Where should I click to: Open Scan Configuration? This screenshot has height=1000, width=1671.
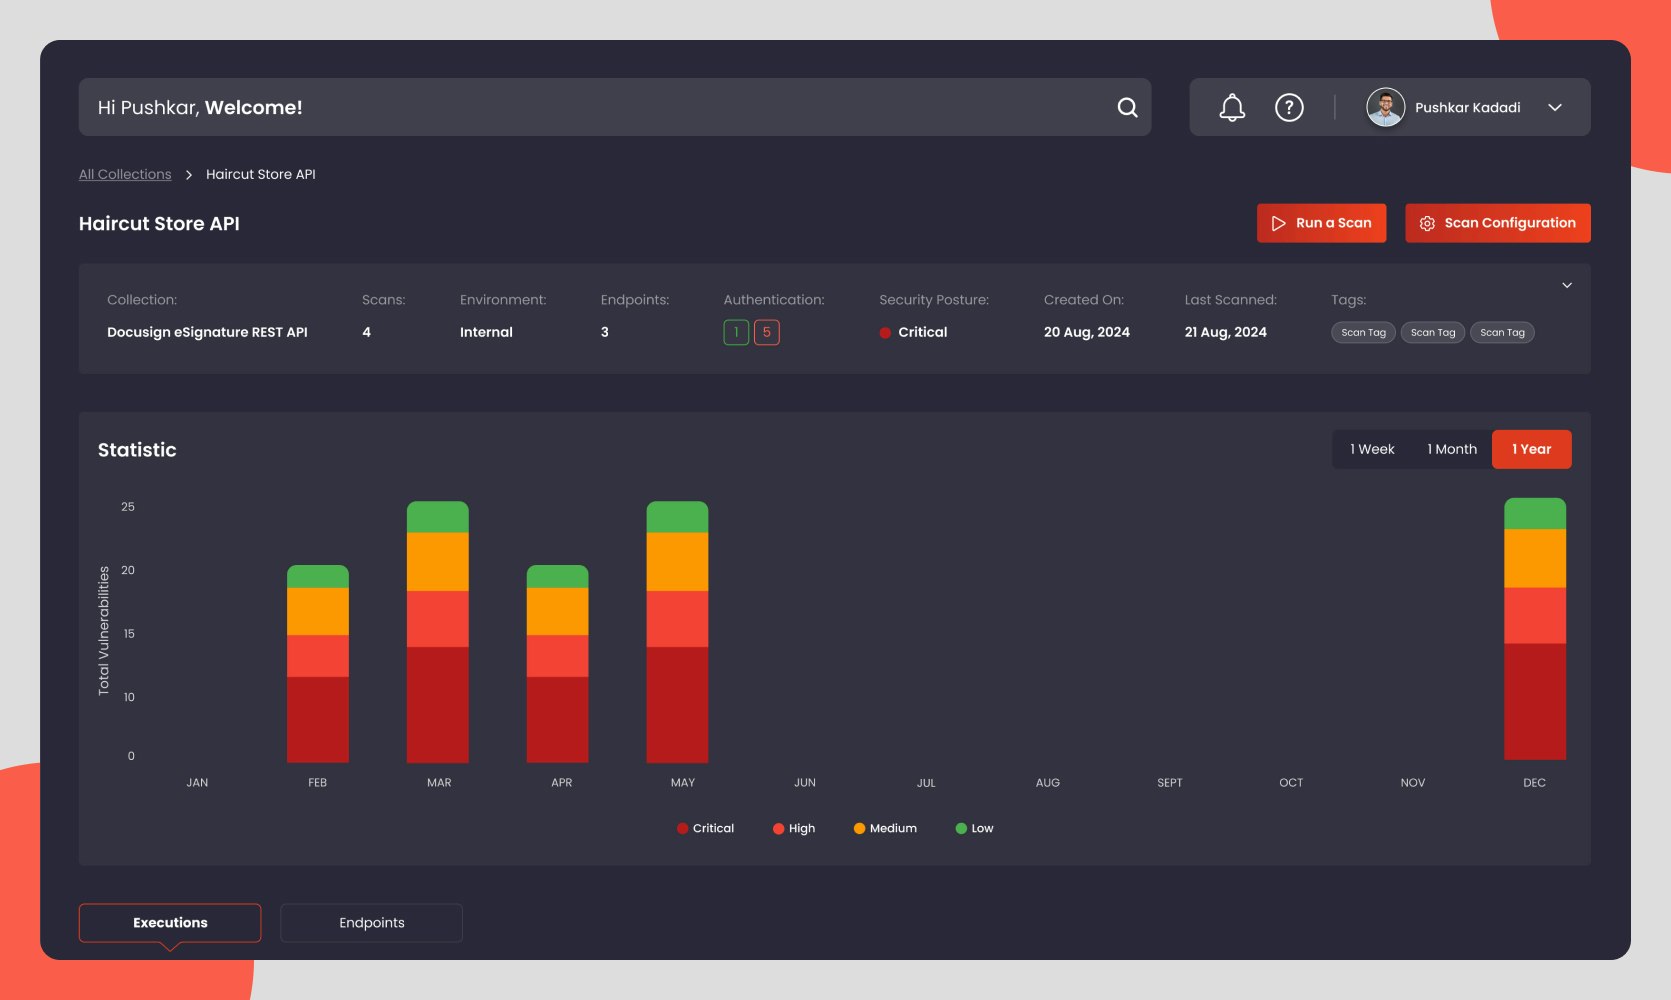(1497, 223)
